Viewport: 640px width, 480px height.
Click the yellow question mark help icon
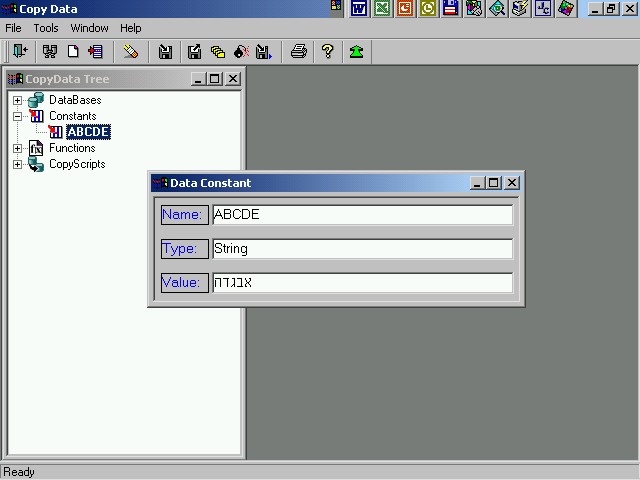click(327, 52)
